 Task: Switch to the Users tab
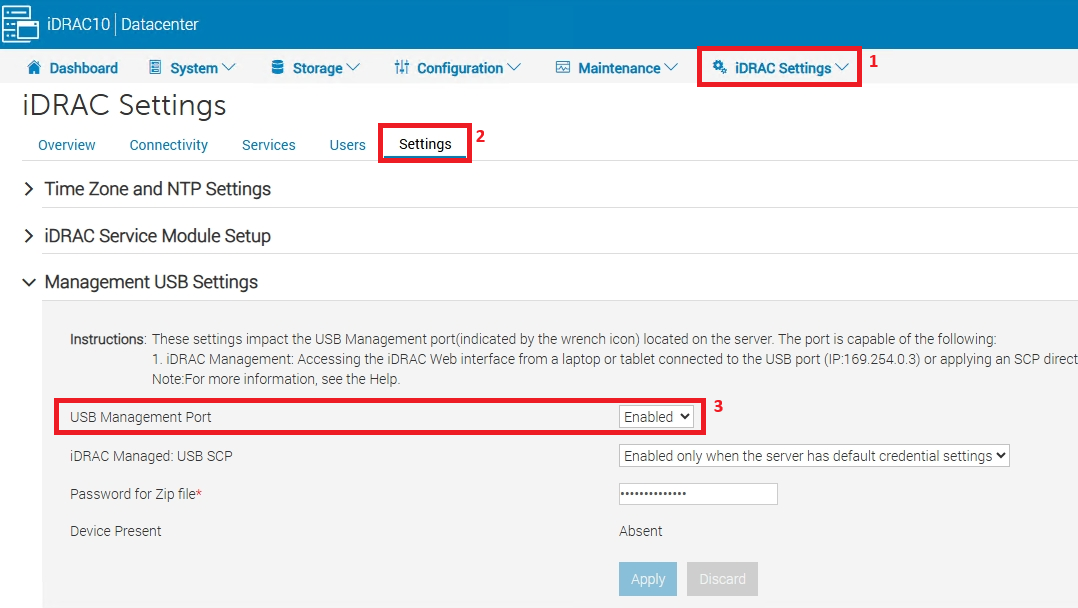coord(347,145)
